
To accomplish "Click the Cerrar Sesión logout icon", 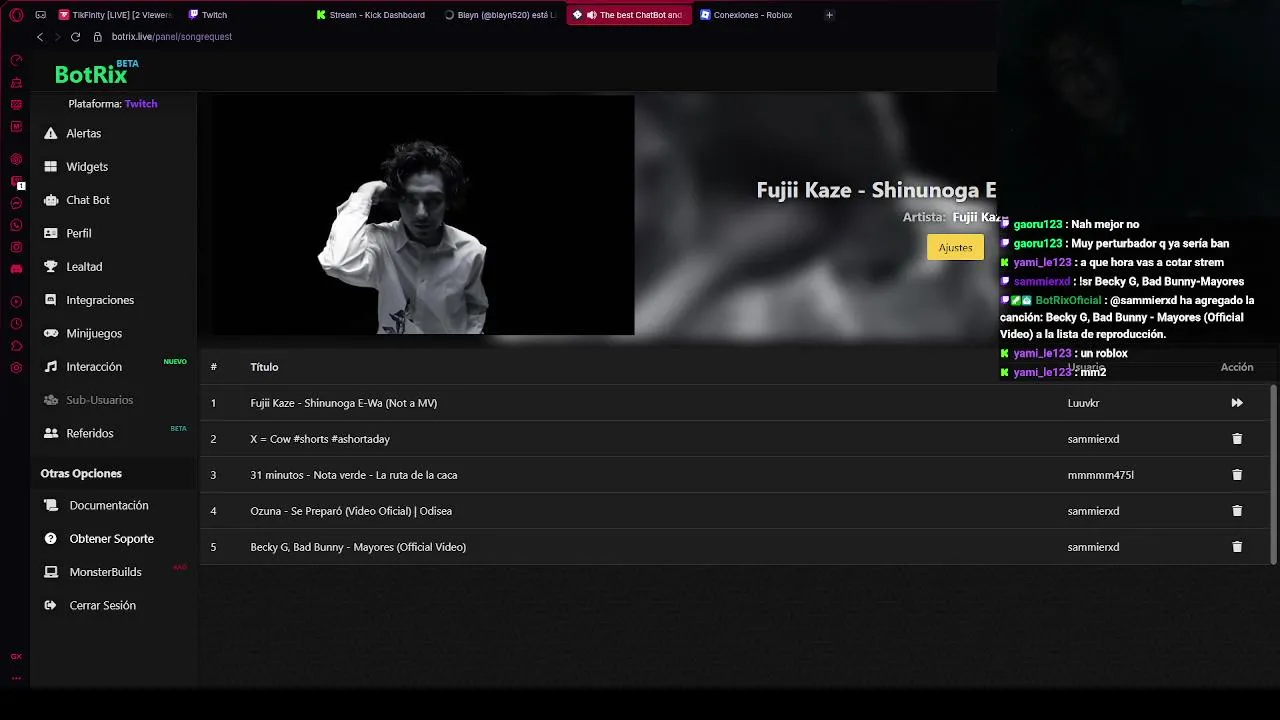I will coord(51,605).
